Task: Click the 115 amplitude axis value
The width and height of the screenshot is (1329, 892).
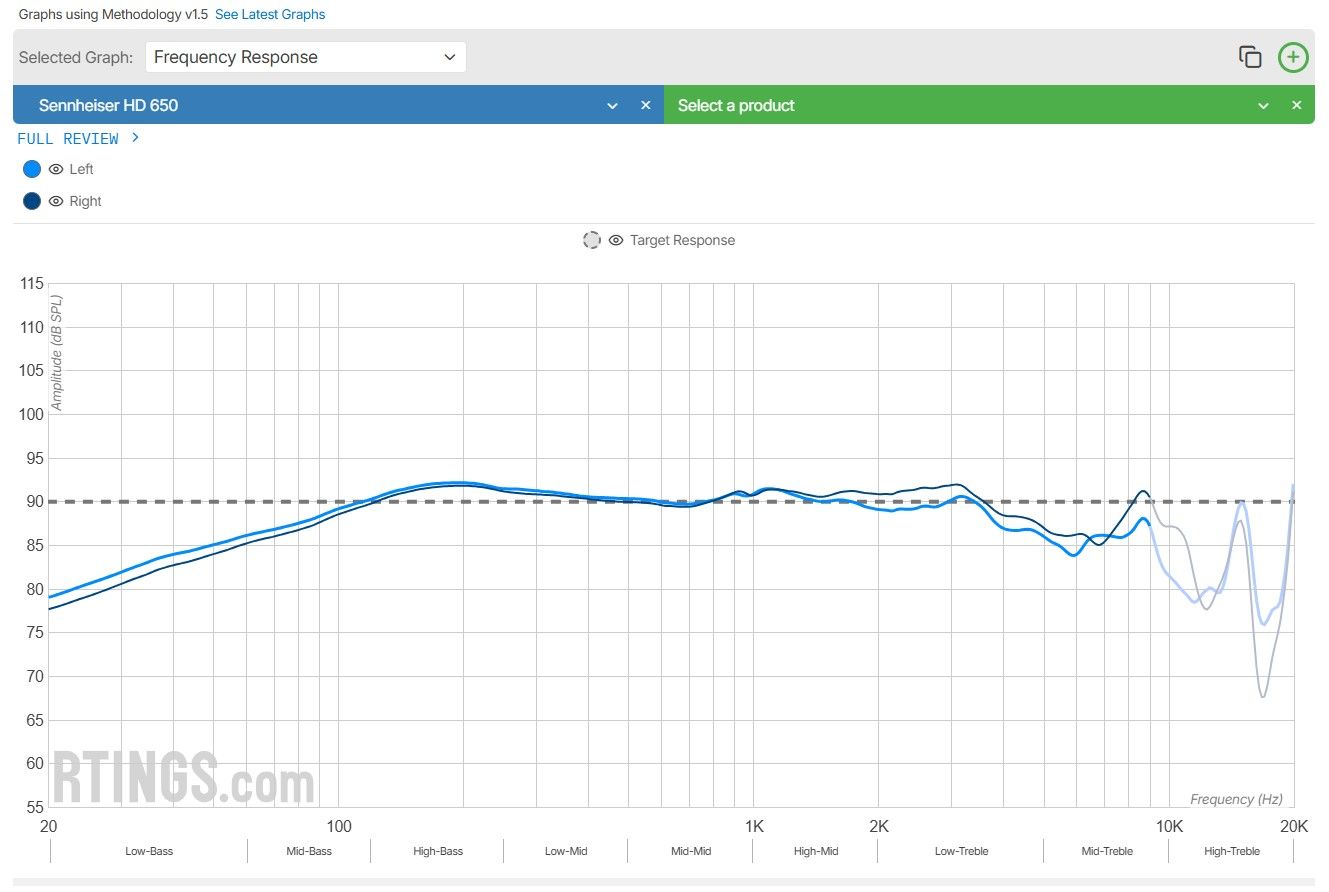Action: click(x=31, y=284)
